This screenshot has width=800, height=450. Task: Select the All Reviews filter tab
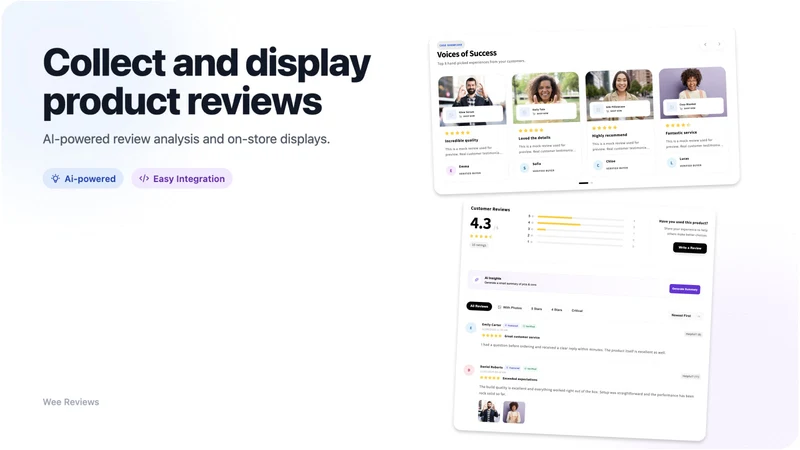point(479,306)
